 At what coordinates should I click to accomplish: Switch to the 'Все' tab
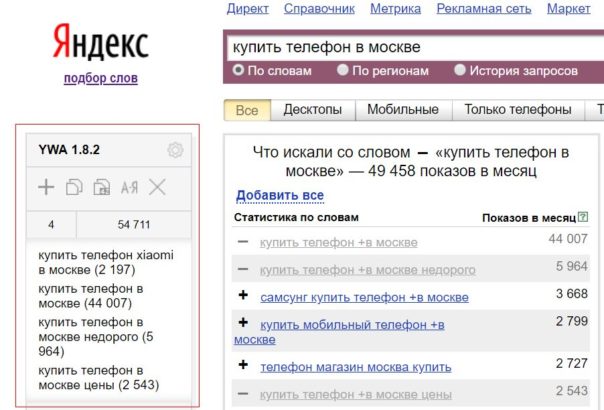247,110
